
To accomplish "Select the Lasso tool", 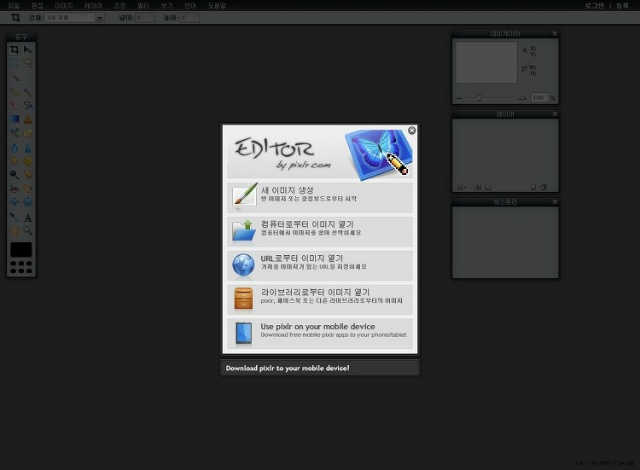I will coord(28,63).
